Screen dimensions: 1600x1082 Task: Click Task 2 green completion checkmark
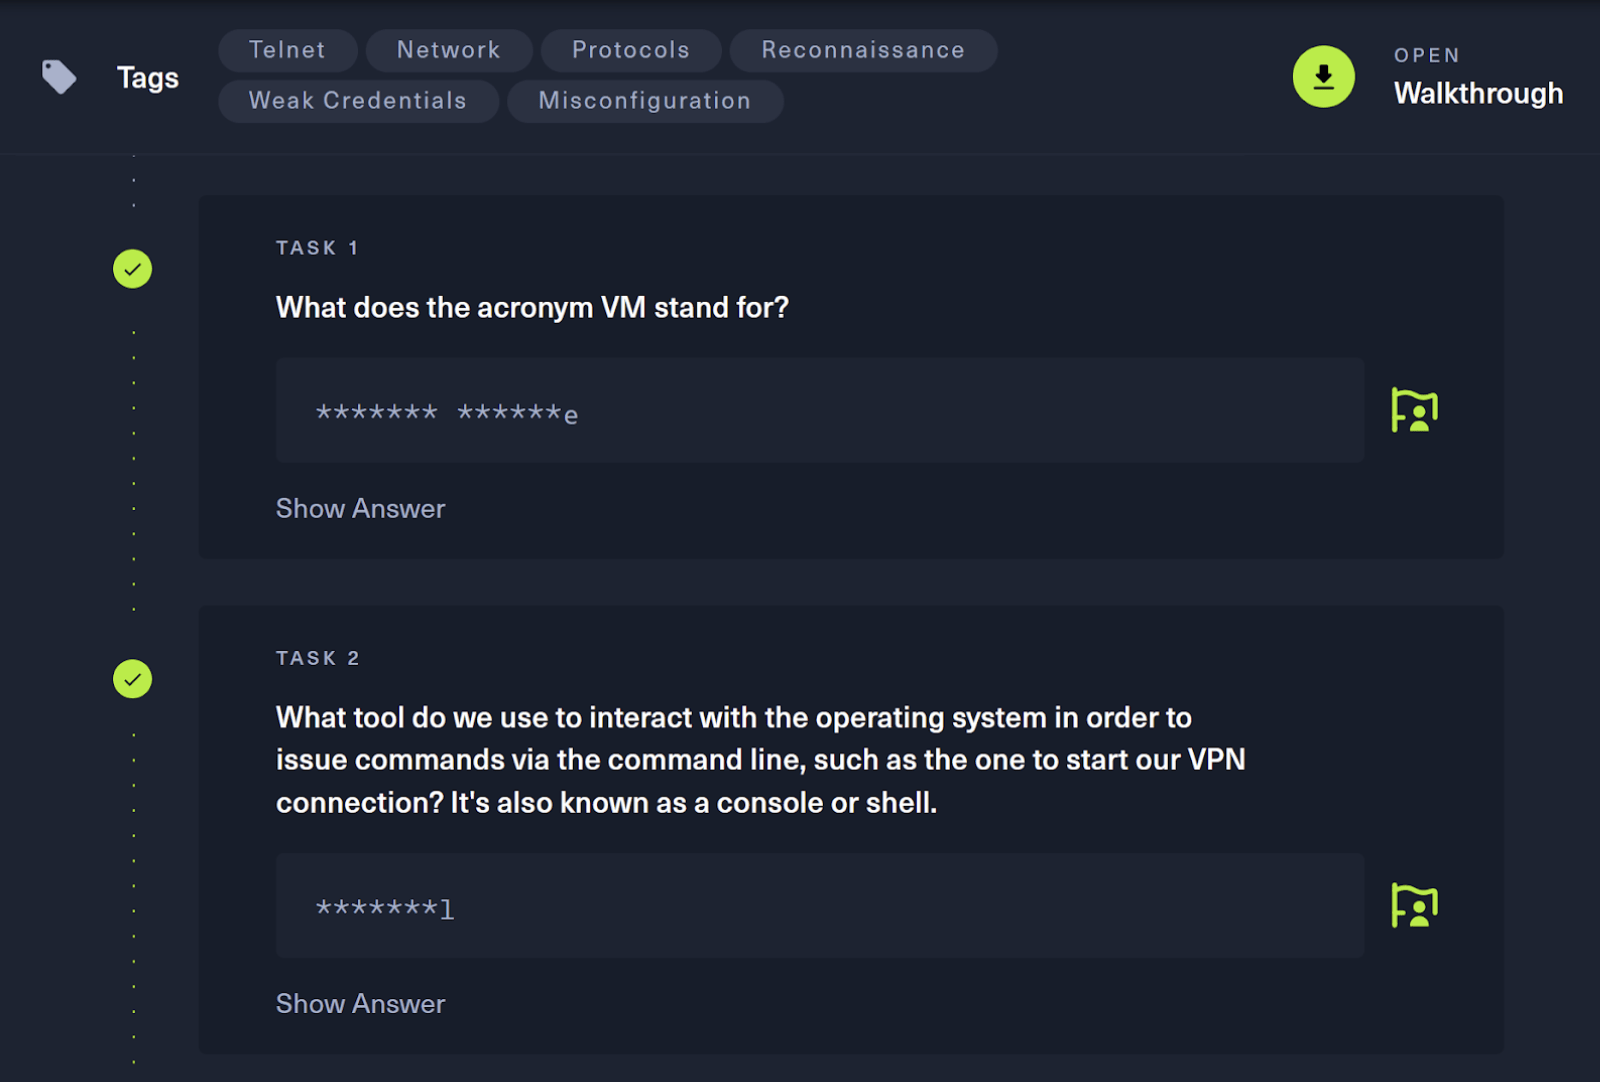[132, 679]
